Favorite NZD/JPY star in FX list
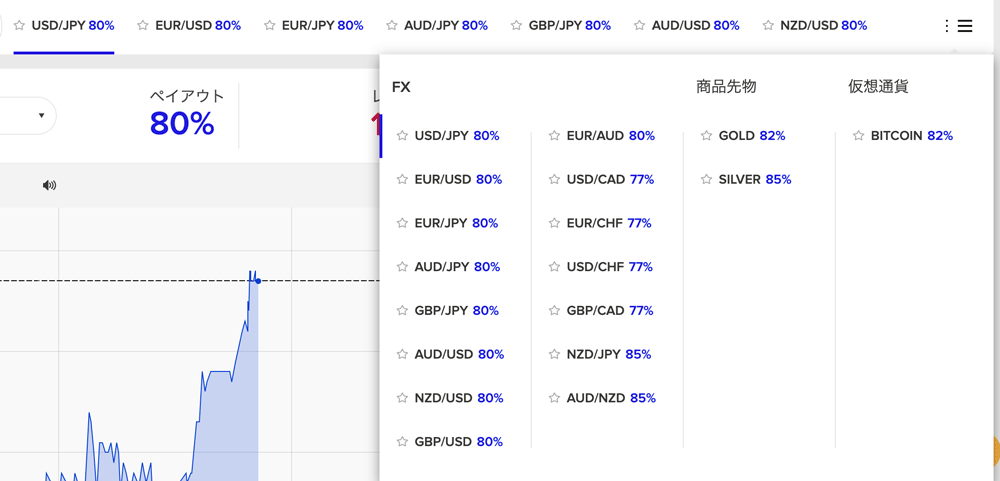Viewport: 1000px width, 481px height. (x=554, y=354)
